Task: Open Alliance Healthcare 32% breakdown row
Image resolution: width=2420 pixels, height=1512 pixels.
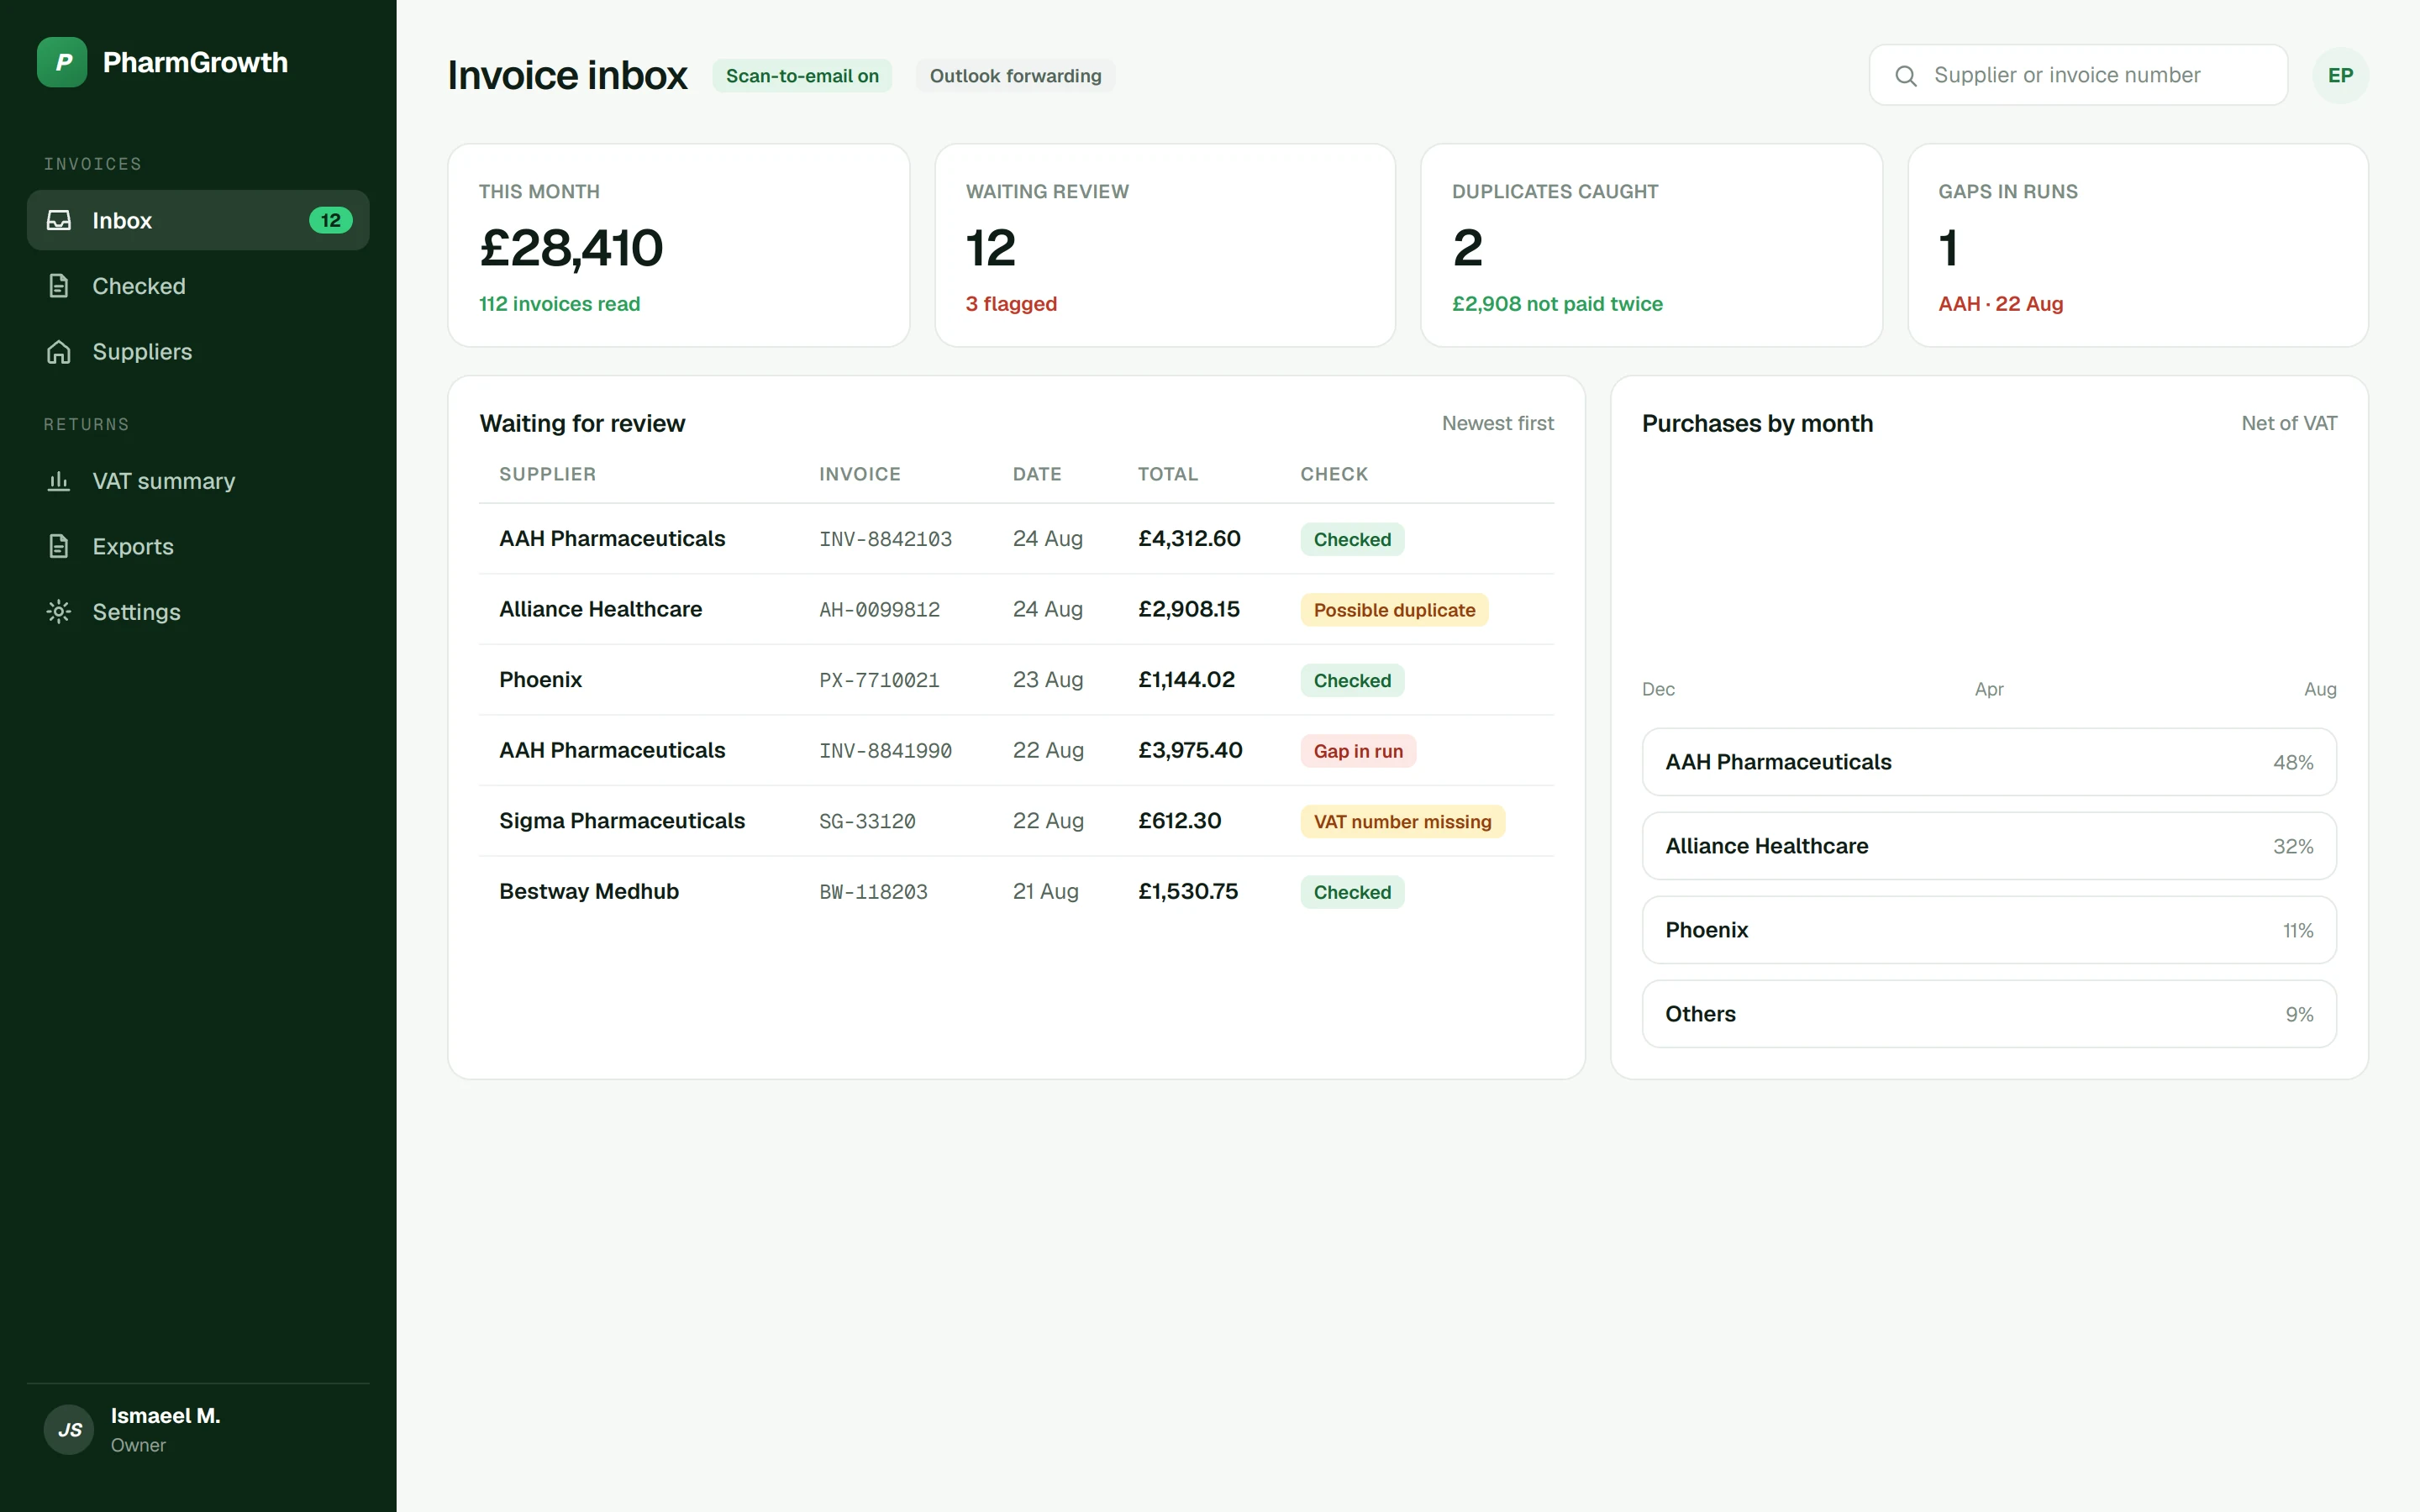Action: 1989,846
